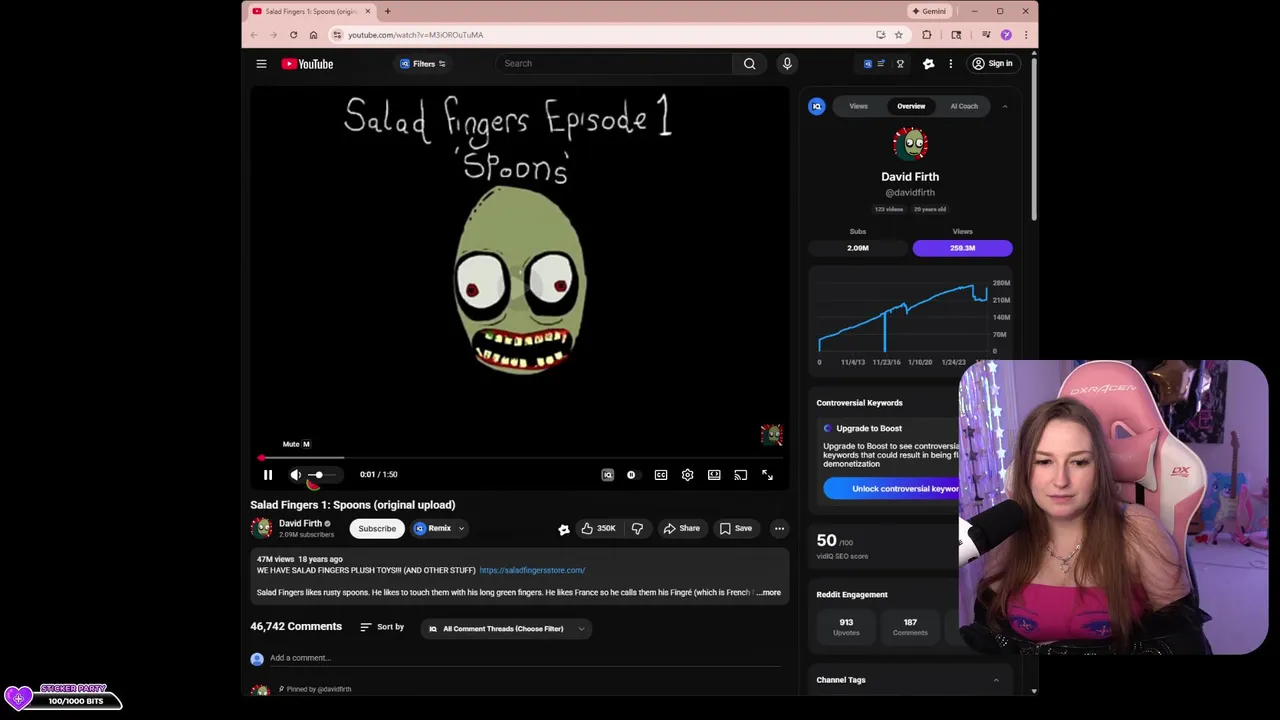This screenshot has height=720, width=1280.
Task: Like the video (350K)
Action: coord(598,528)
